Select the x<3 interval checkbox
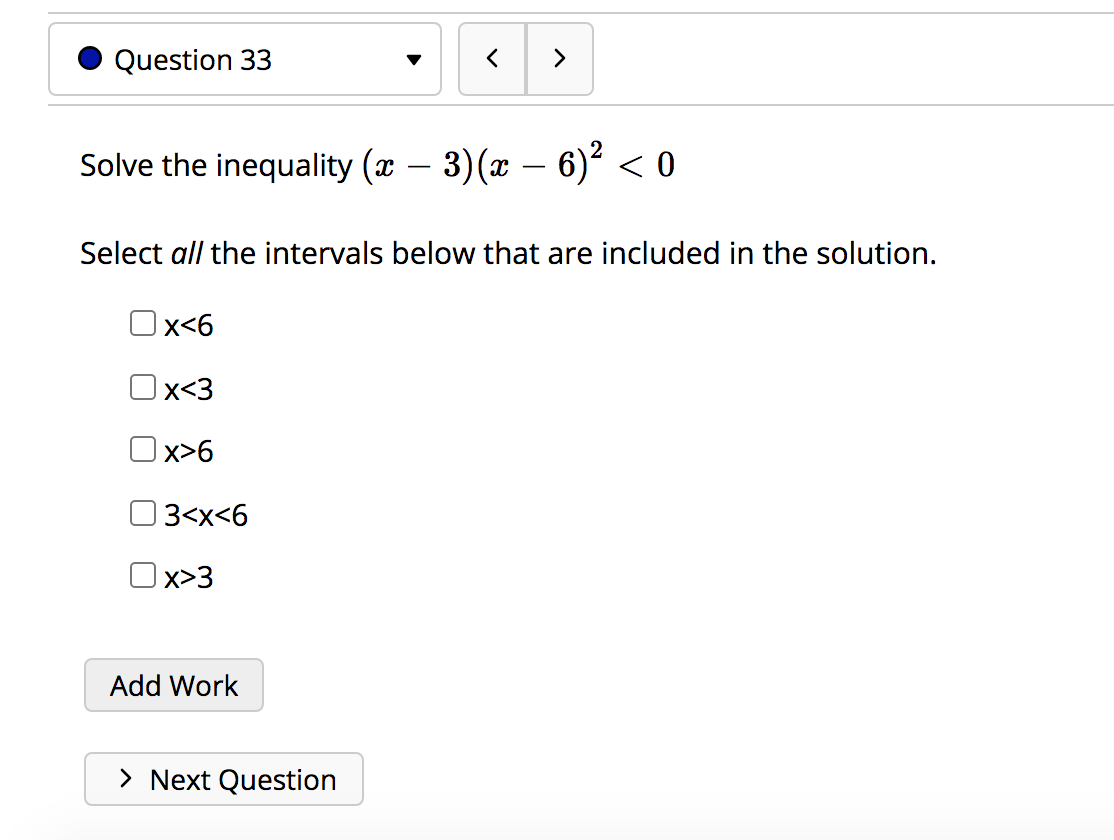This screenshot has width=1114, height=840. coord(142,385)
